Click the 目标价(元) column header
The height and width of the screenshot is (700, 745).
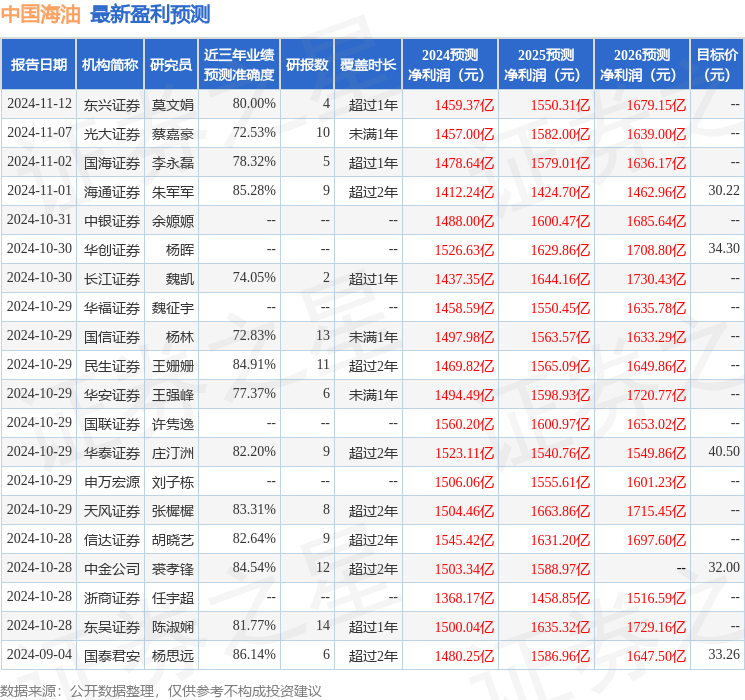click(x=717, y=65)
